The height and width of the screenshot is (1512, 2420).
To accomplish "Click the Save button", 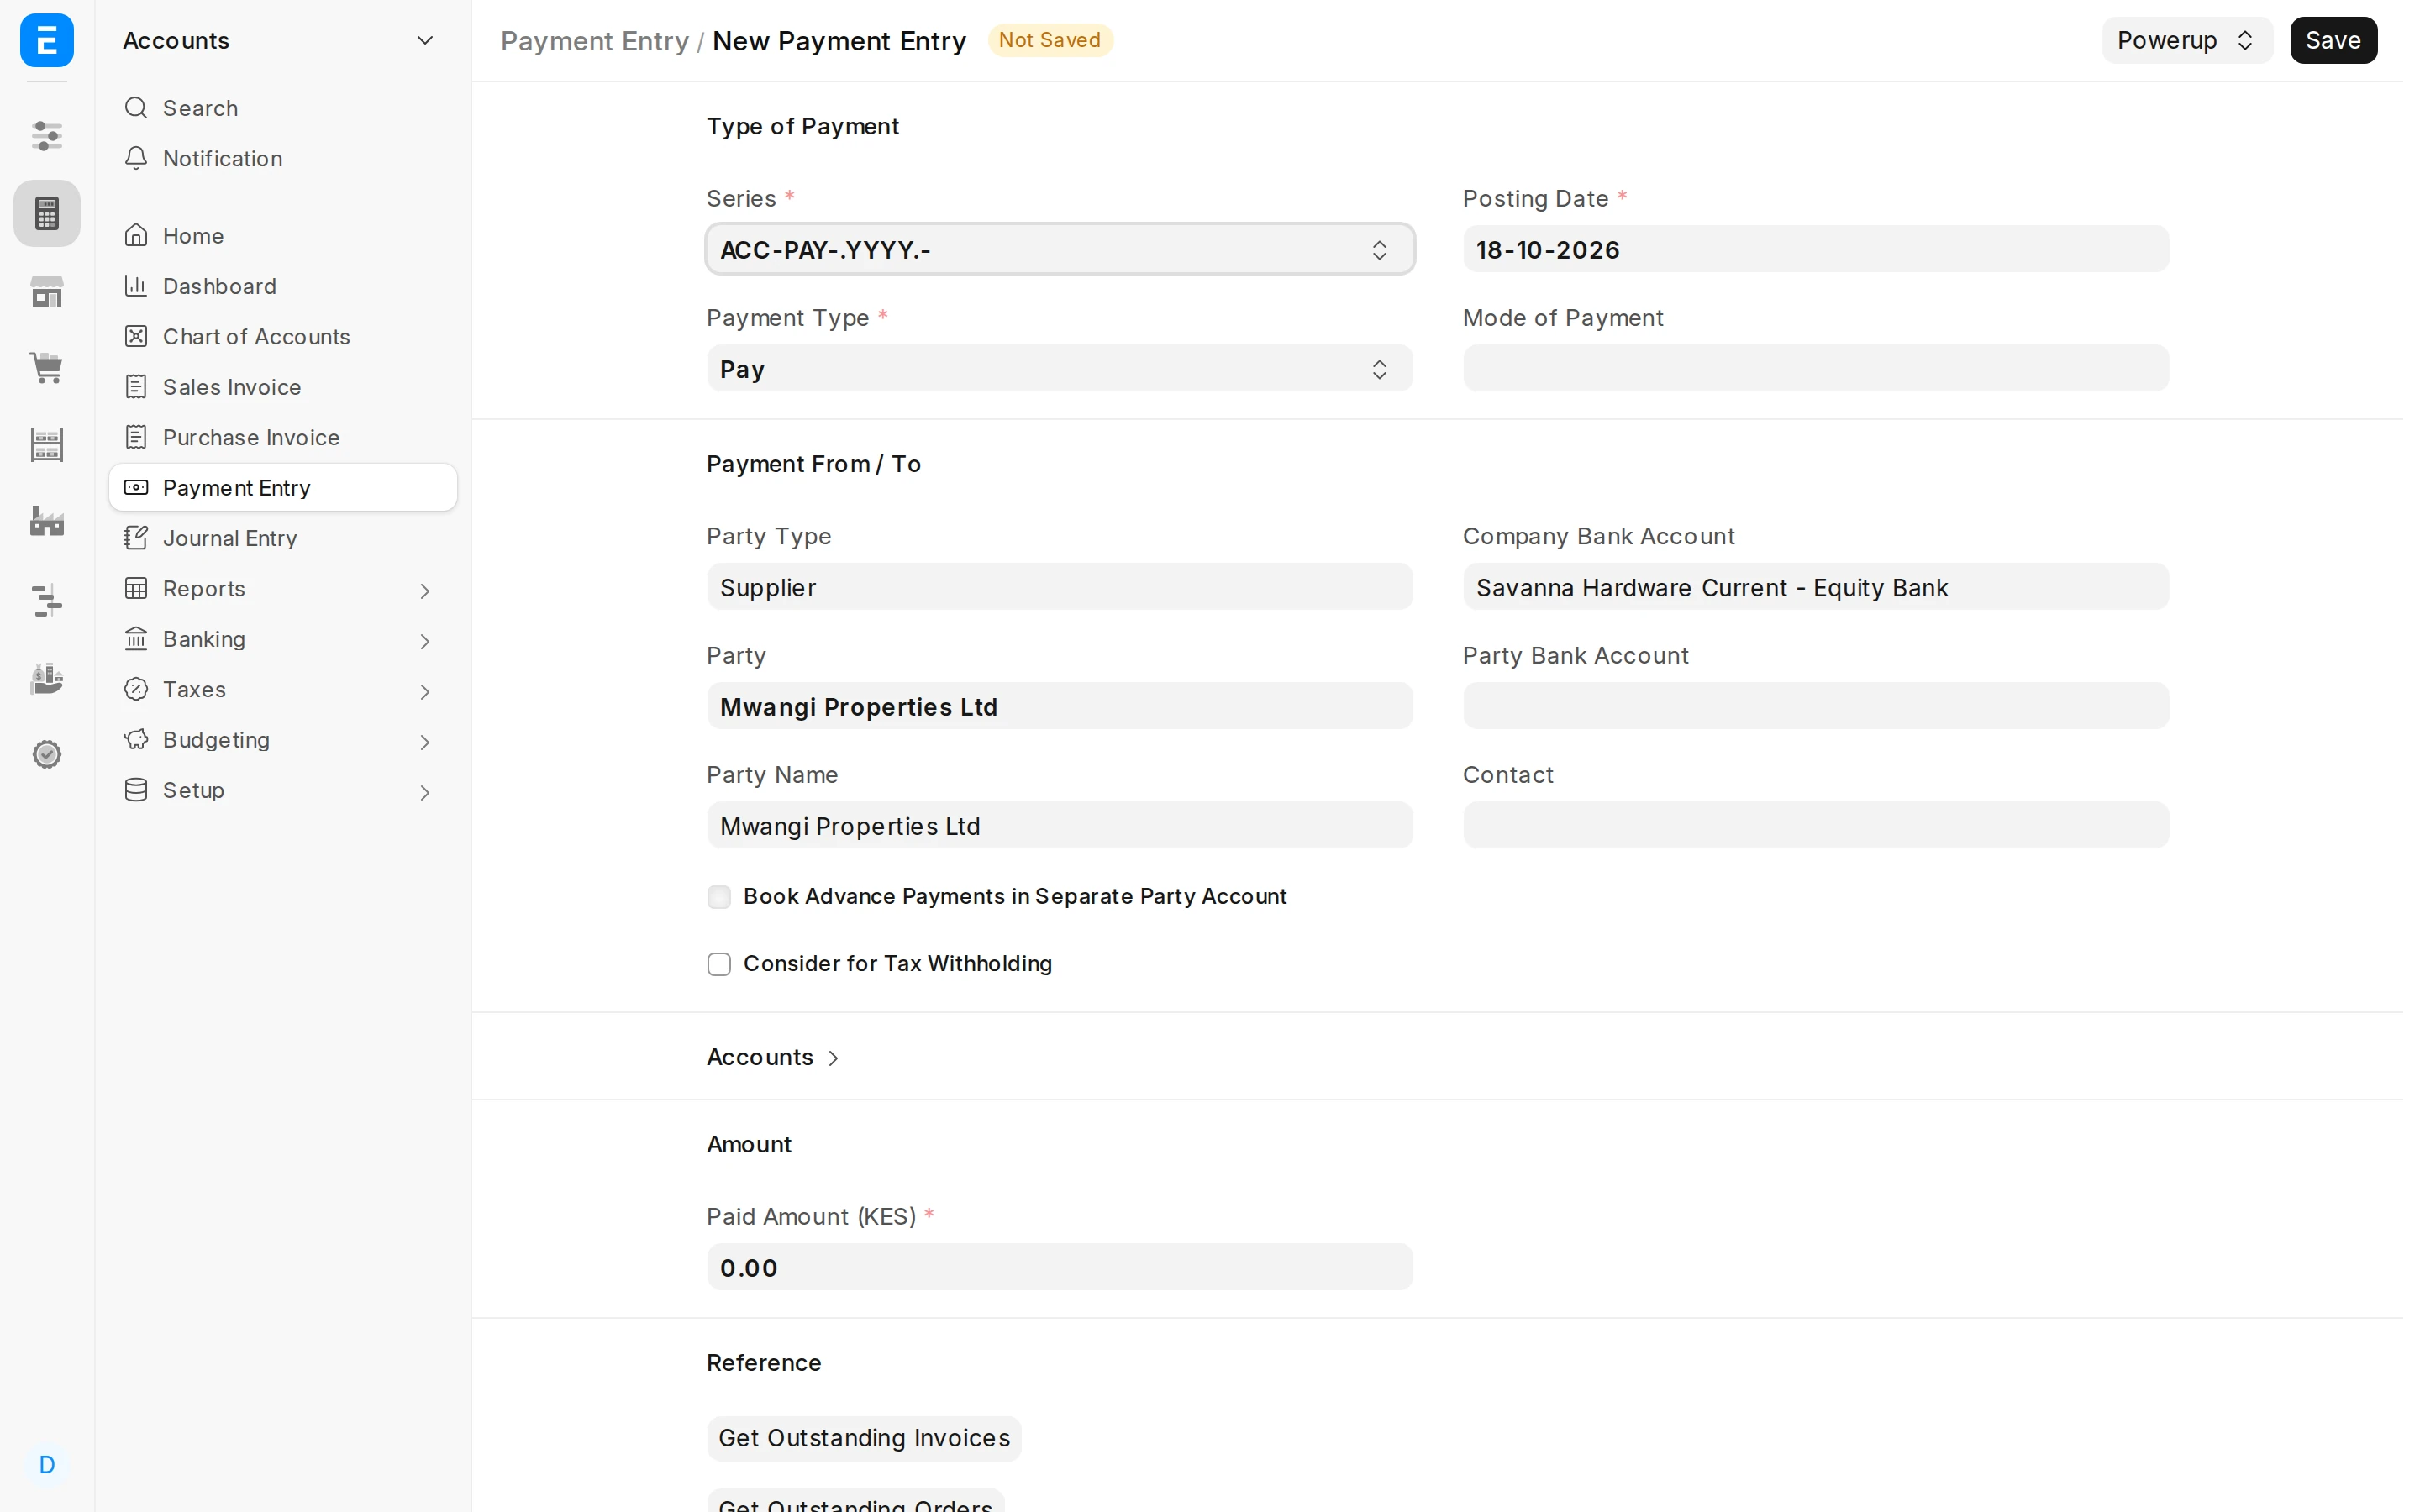I will [x=2333, y=40].
